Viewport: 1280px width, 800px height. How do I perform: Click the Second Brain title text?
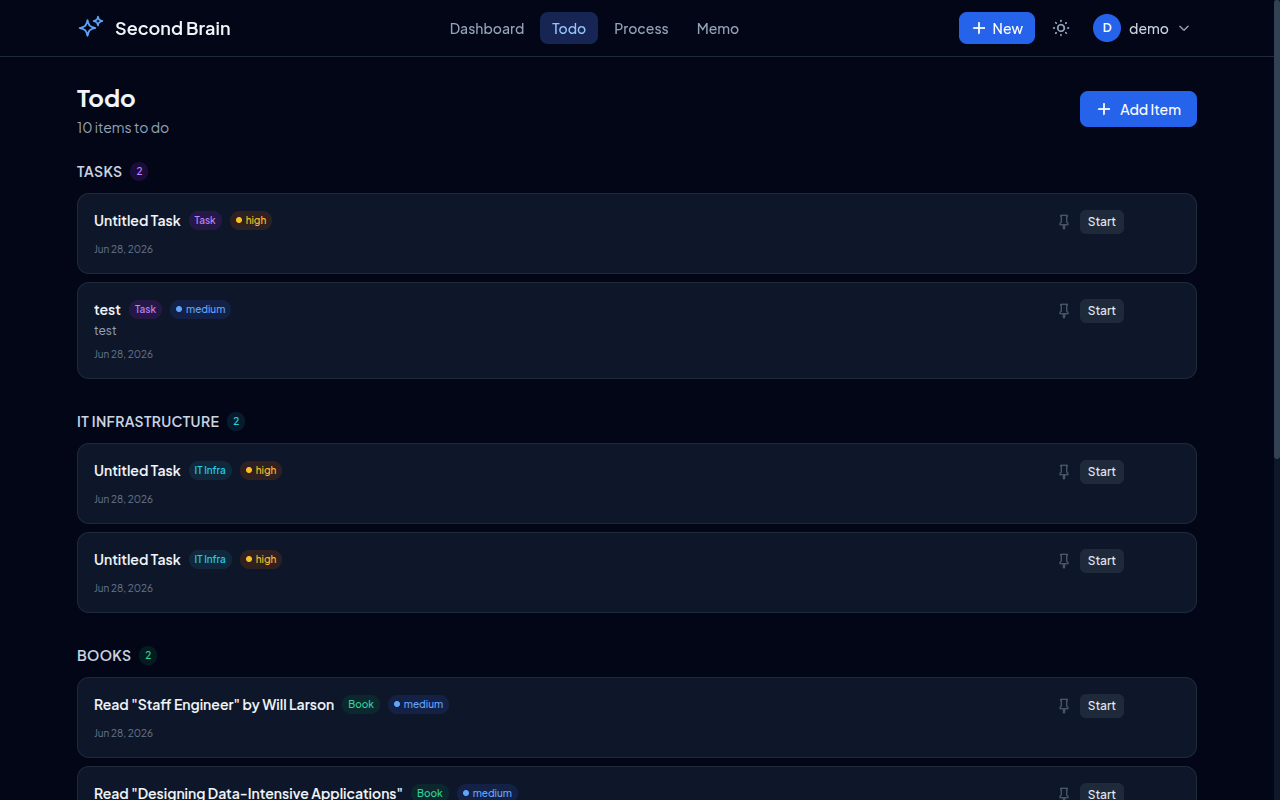coord(173,28)
